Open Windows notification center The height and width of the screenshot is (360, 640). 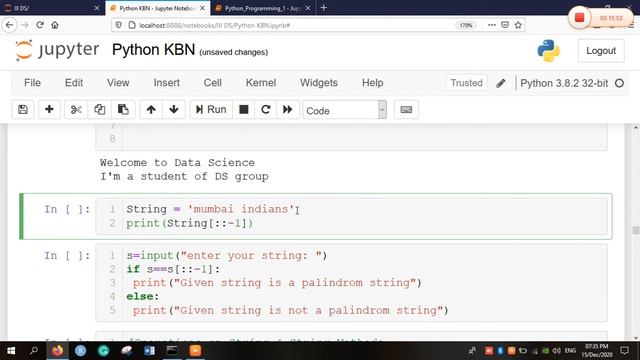pos(624,351)
